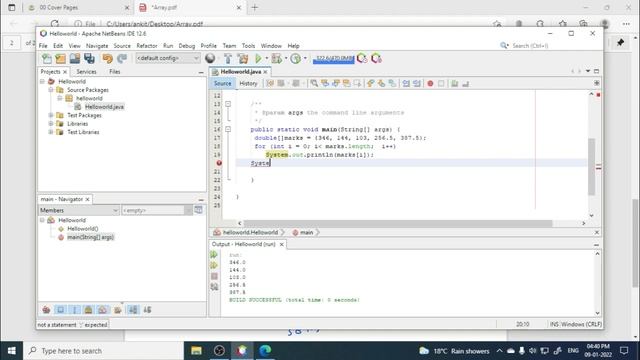Screen dimensions: 640x360
Task: Open the empty filter combo in Navigator
Action: pyautogui.click(x=157, y=210)
